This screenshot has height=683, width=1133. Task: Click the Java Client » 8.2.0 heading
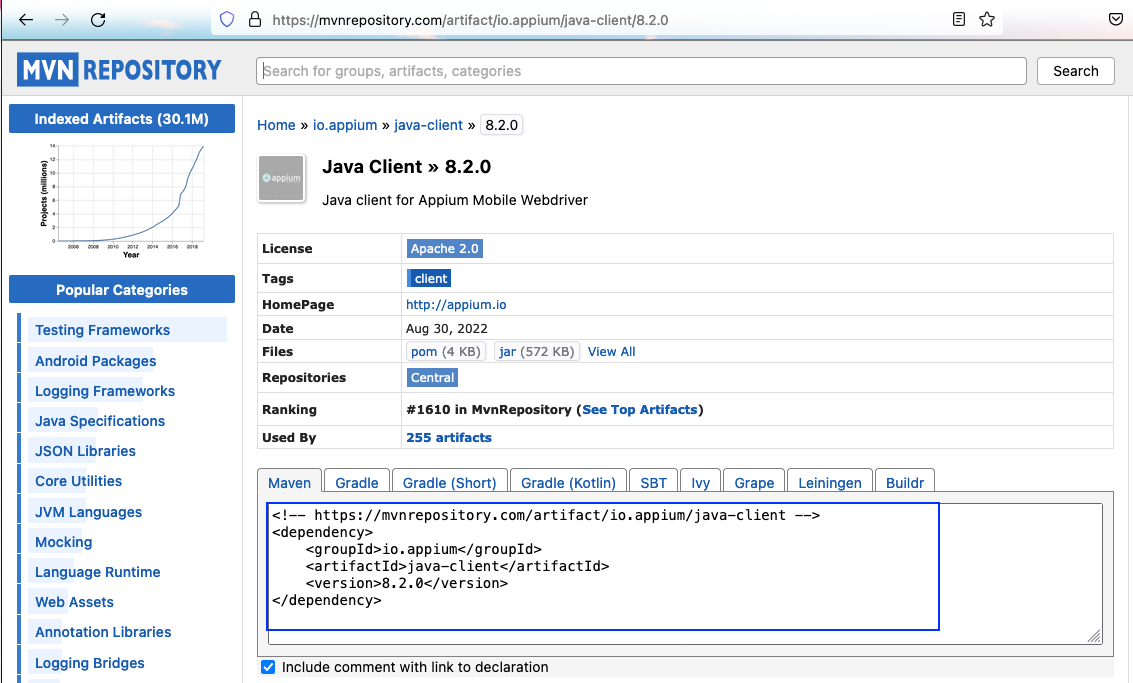406,167
